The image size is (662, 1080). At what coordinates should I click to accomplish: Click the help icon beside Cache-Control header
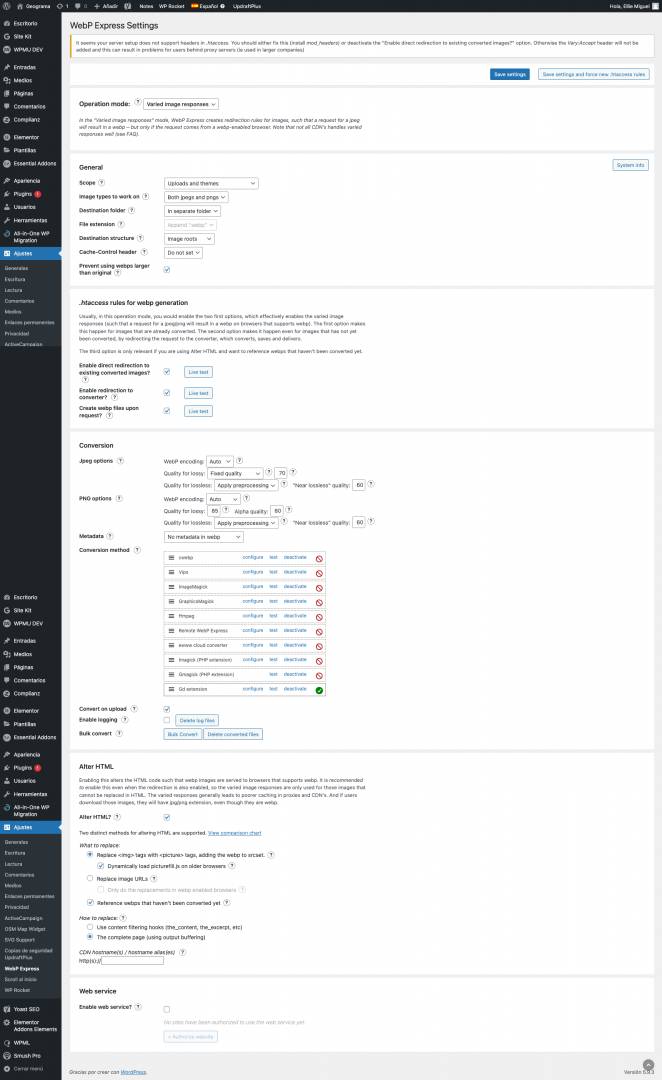(144, 251)
